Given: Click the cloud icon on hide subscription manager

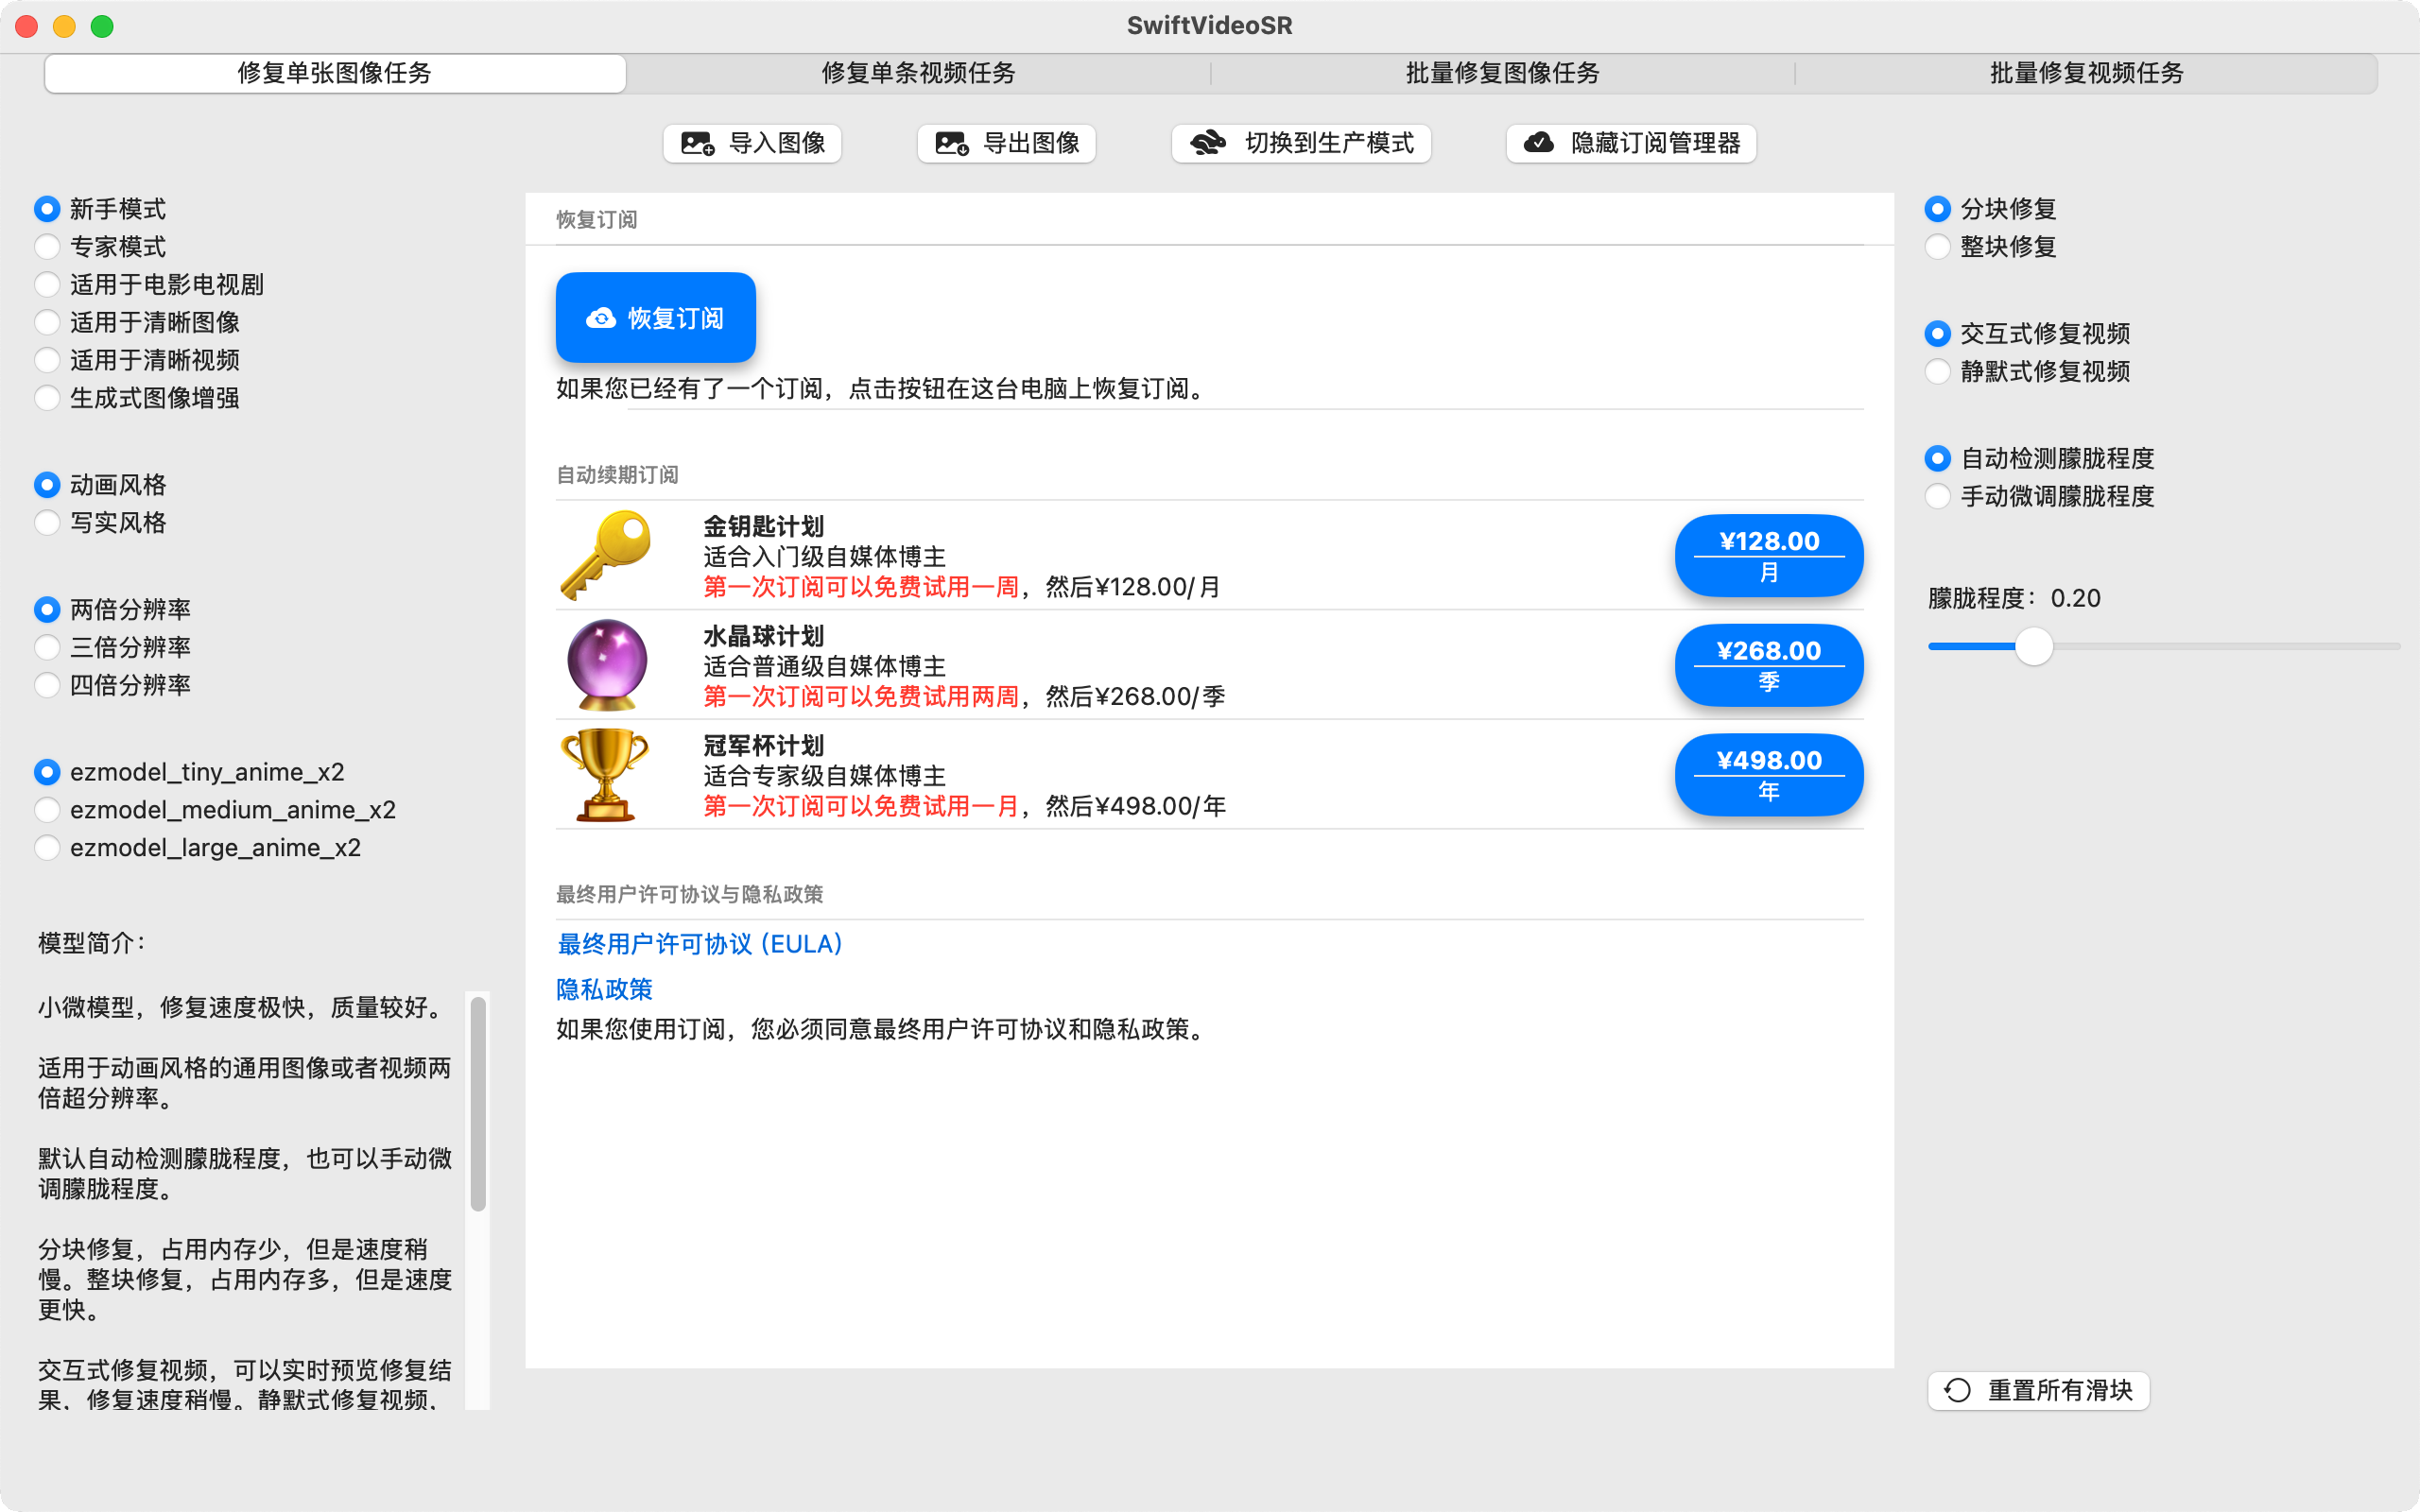Looking at the screenshot, I should click(x=1539, y=143).
